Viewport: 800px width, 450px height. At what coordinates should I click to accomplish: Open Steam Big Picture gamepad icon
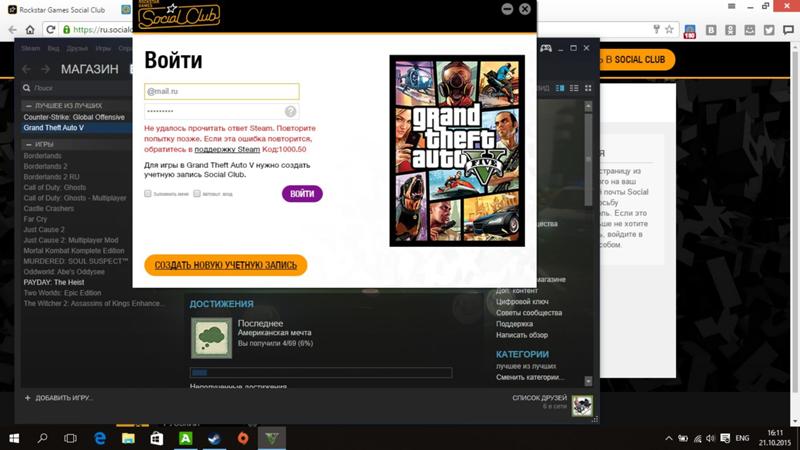tap(546, 48)
